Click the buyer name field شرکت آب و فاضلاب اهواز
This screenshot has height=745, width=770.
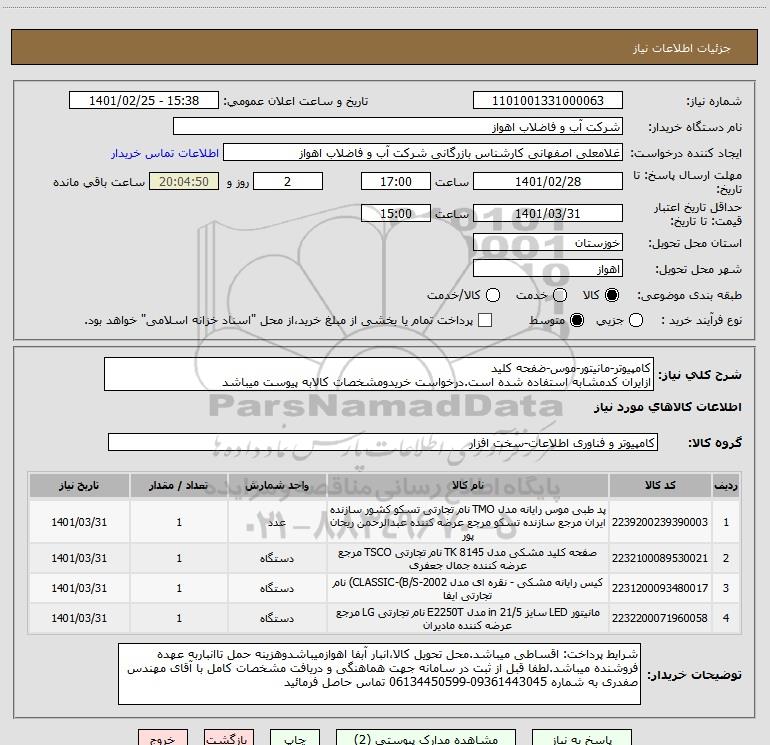[x=398, y=127]
